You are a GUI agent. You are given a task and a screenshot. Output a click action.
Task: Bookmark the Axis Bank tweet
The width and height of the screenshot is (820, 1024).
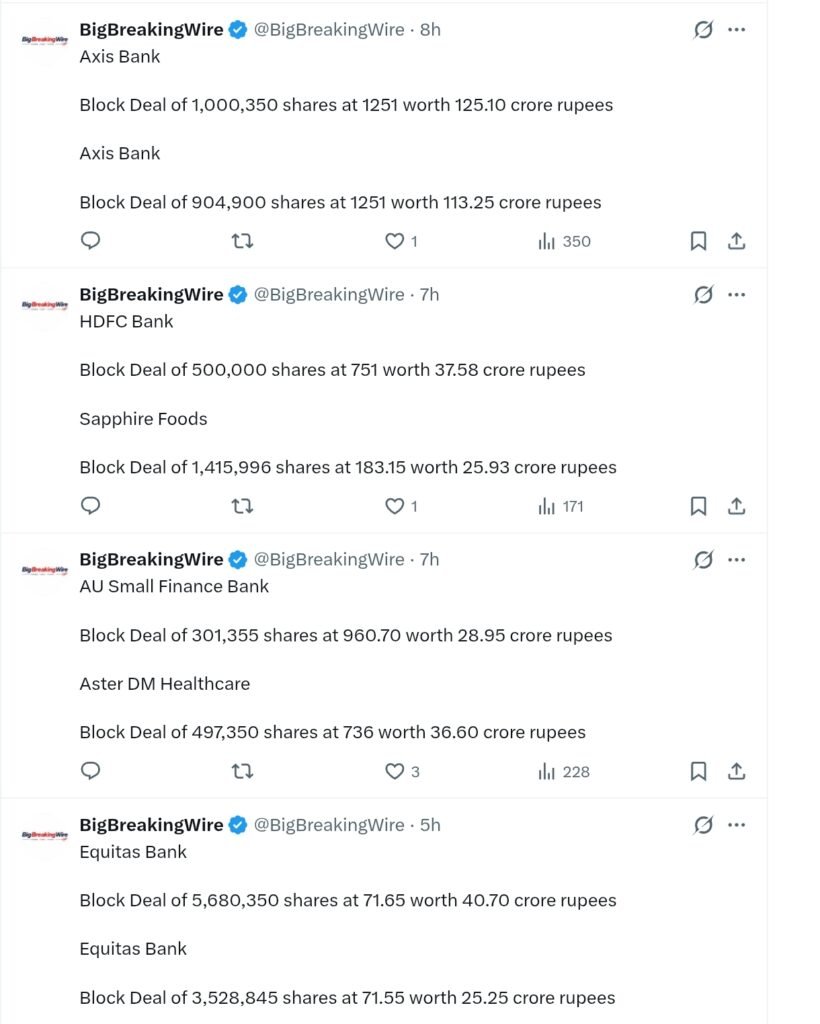(x=699, y=241)
